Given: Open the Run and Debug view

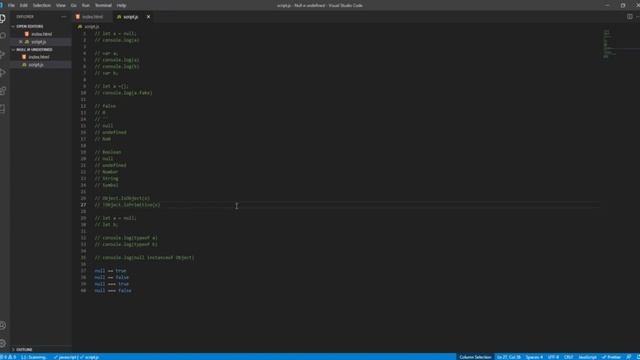Looking at the screenshot, I should (3, 73).
